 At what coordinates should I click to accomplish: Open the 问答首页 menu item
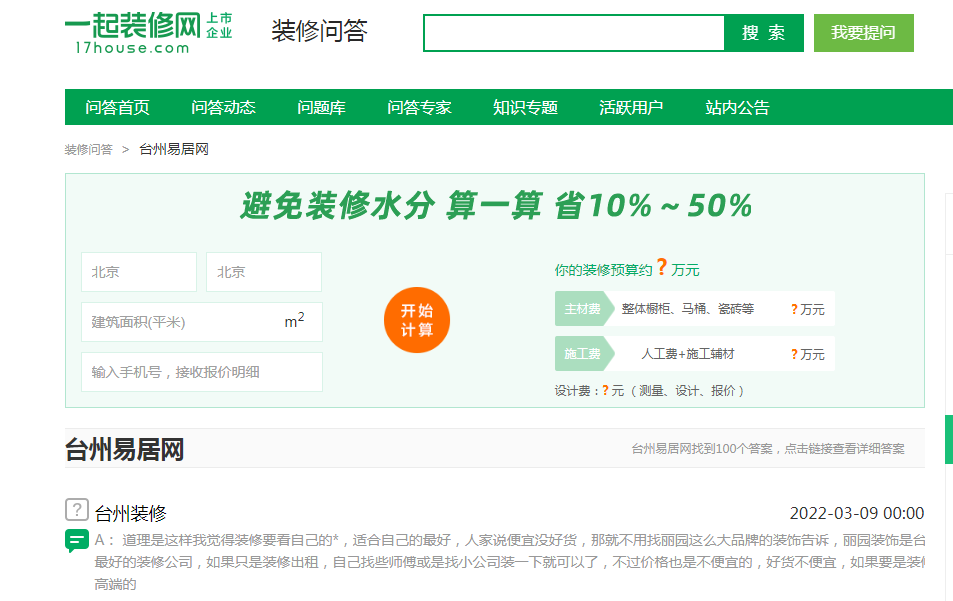117,108
